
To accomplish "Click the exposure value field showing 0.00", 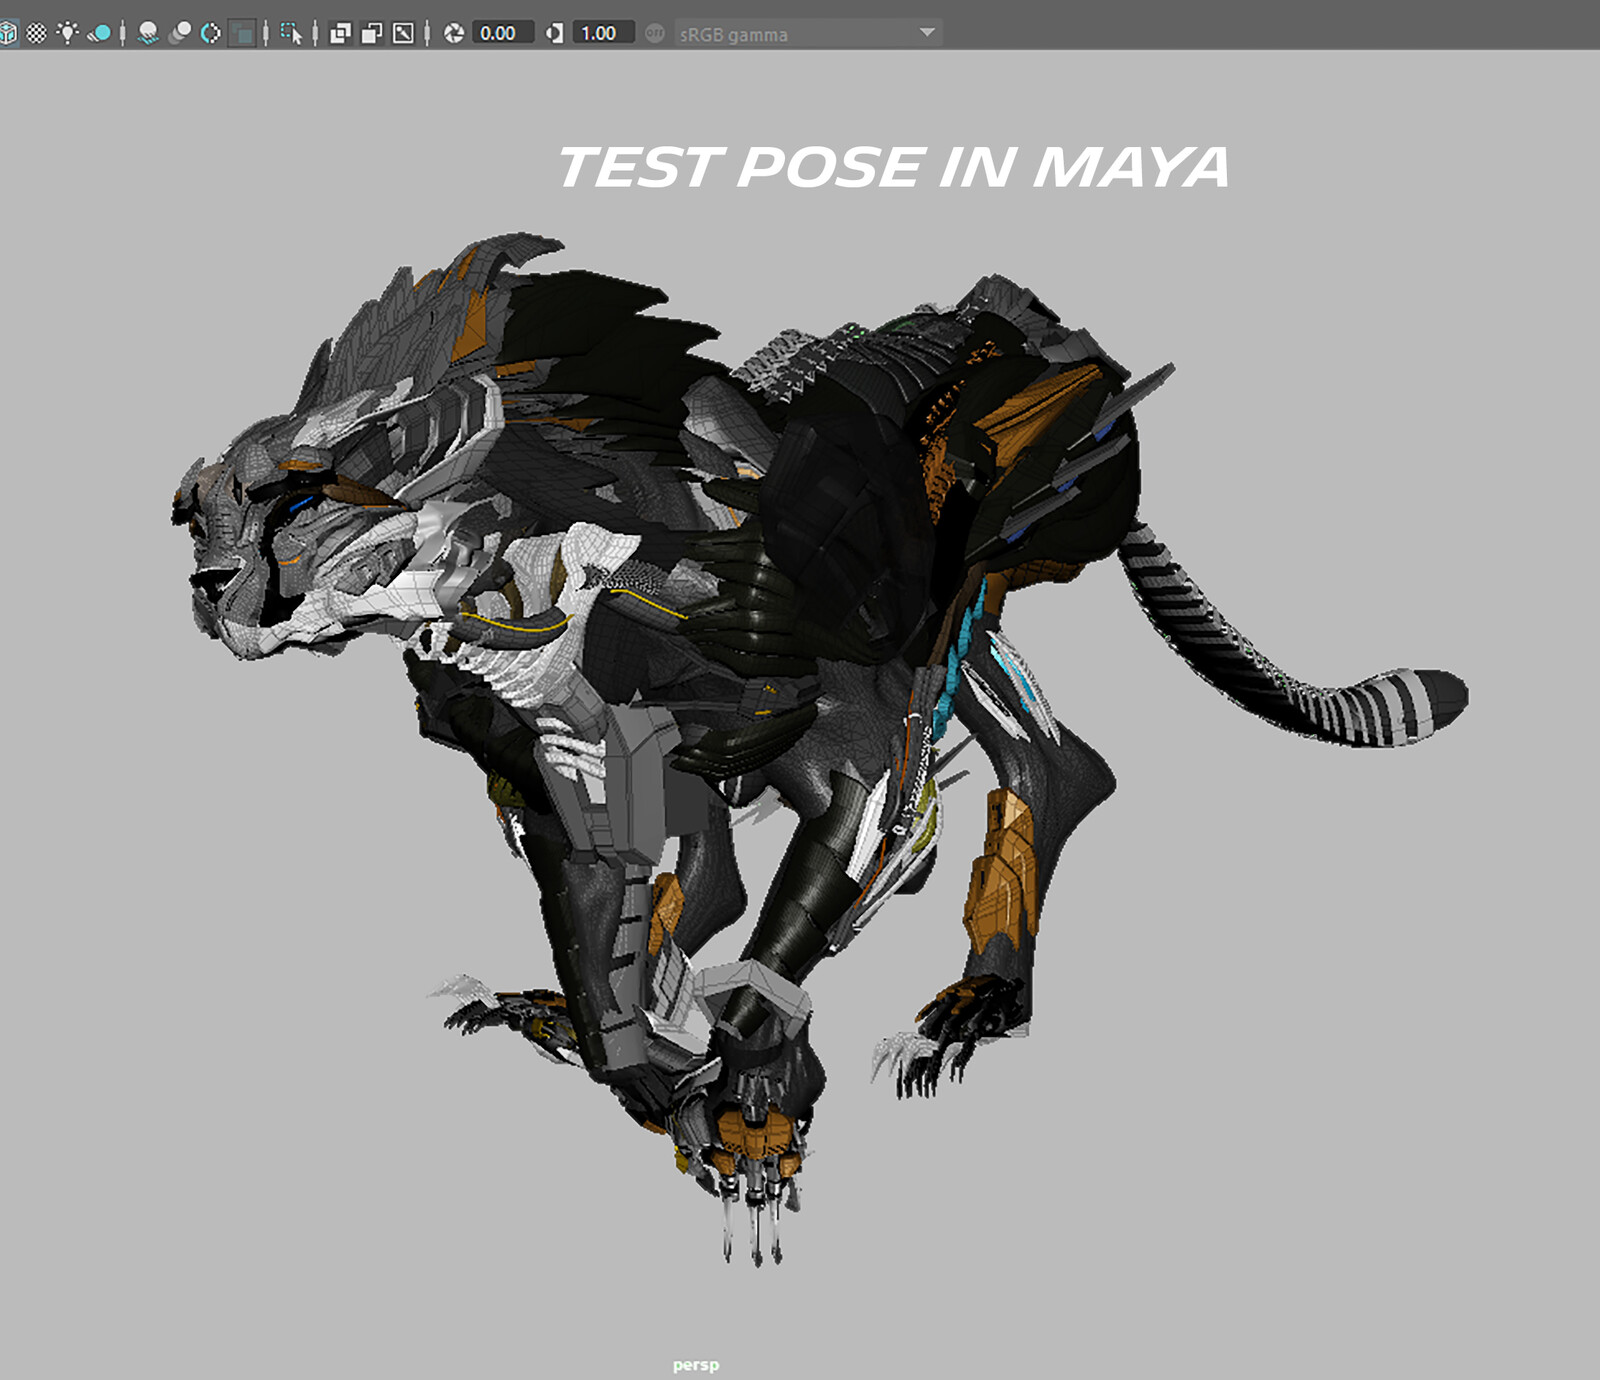I will [x=500, y=33].
